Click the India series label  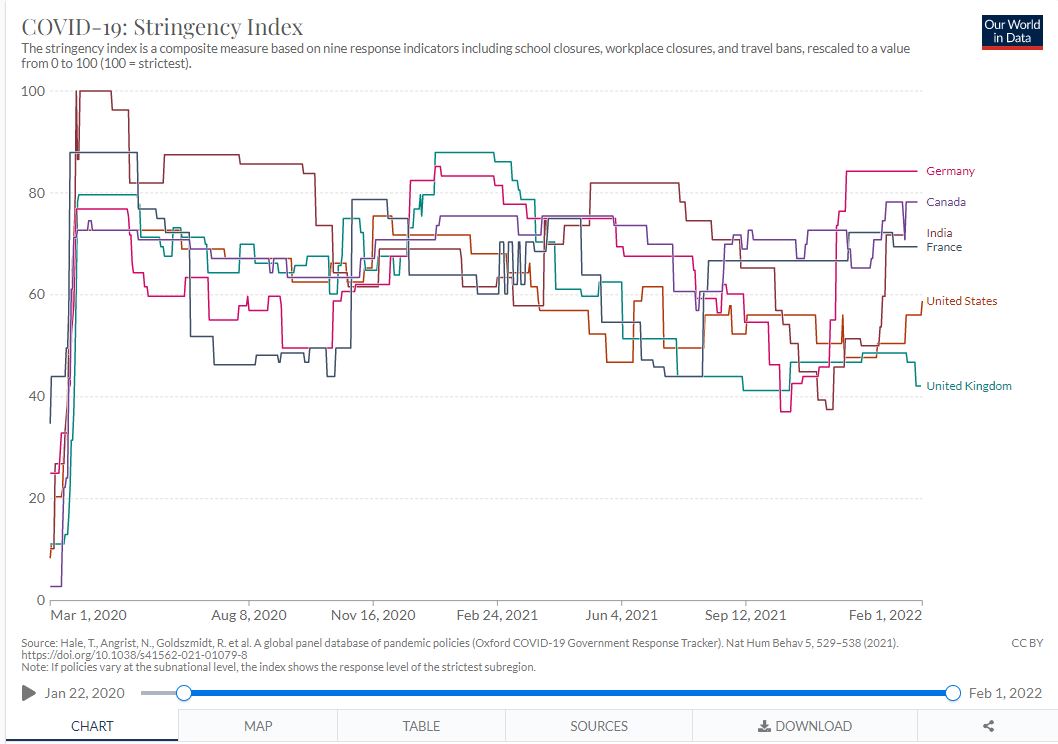(939, 233)
